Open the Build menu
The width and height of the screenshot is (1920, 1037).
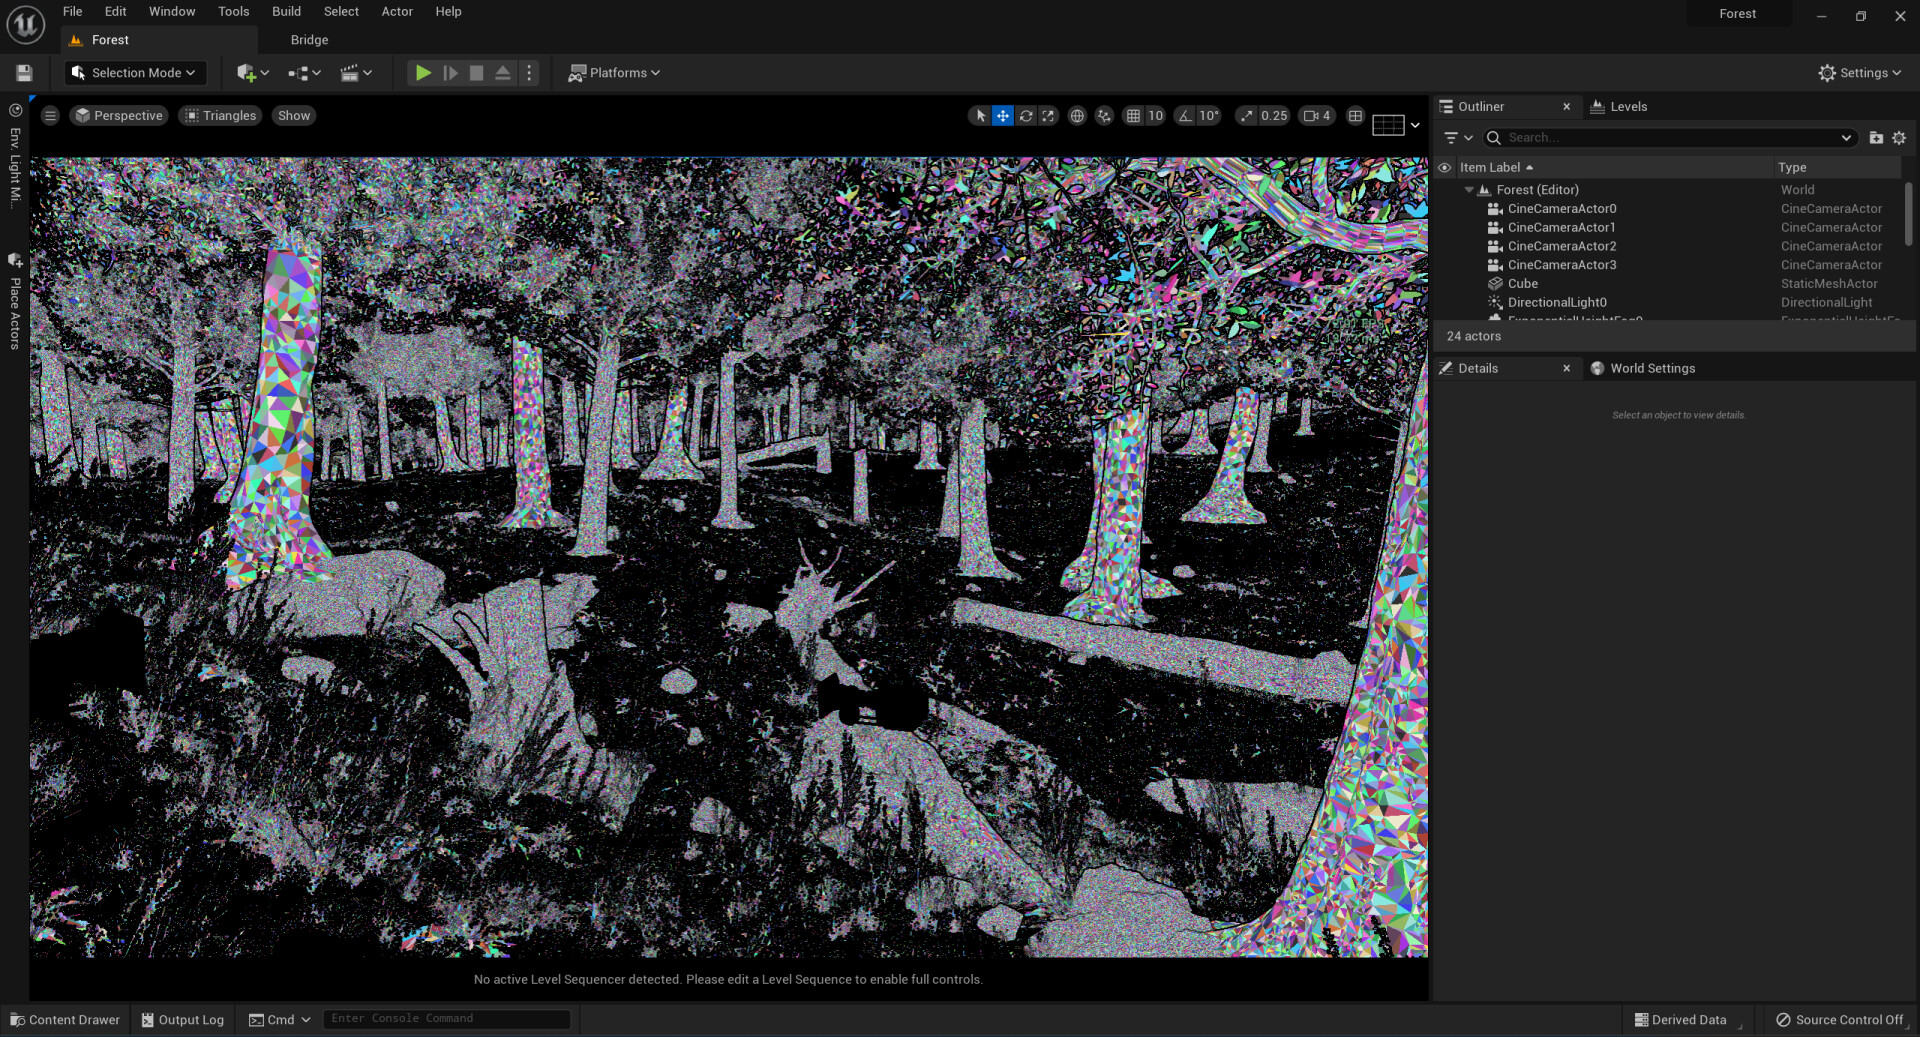coord(286,12)
